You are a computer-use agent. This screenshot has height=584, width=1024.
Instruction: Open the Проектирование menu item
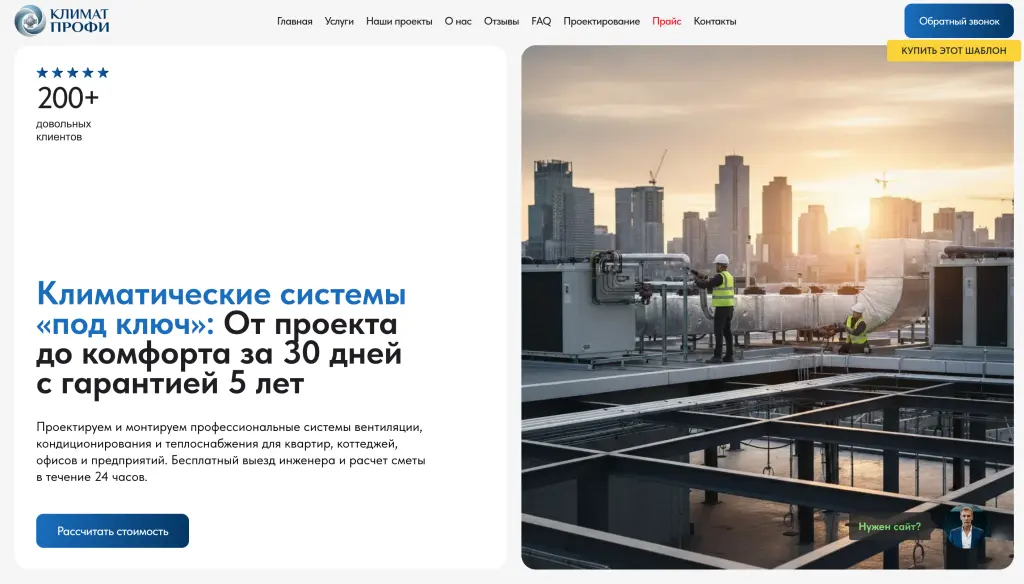point(601,21)
